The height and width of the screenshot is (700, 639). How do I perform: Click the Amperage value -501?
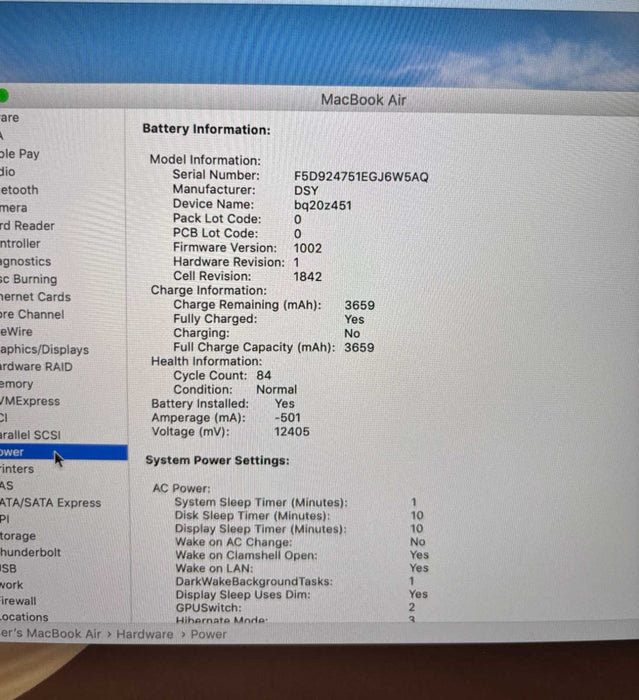288,417
